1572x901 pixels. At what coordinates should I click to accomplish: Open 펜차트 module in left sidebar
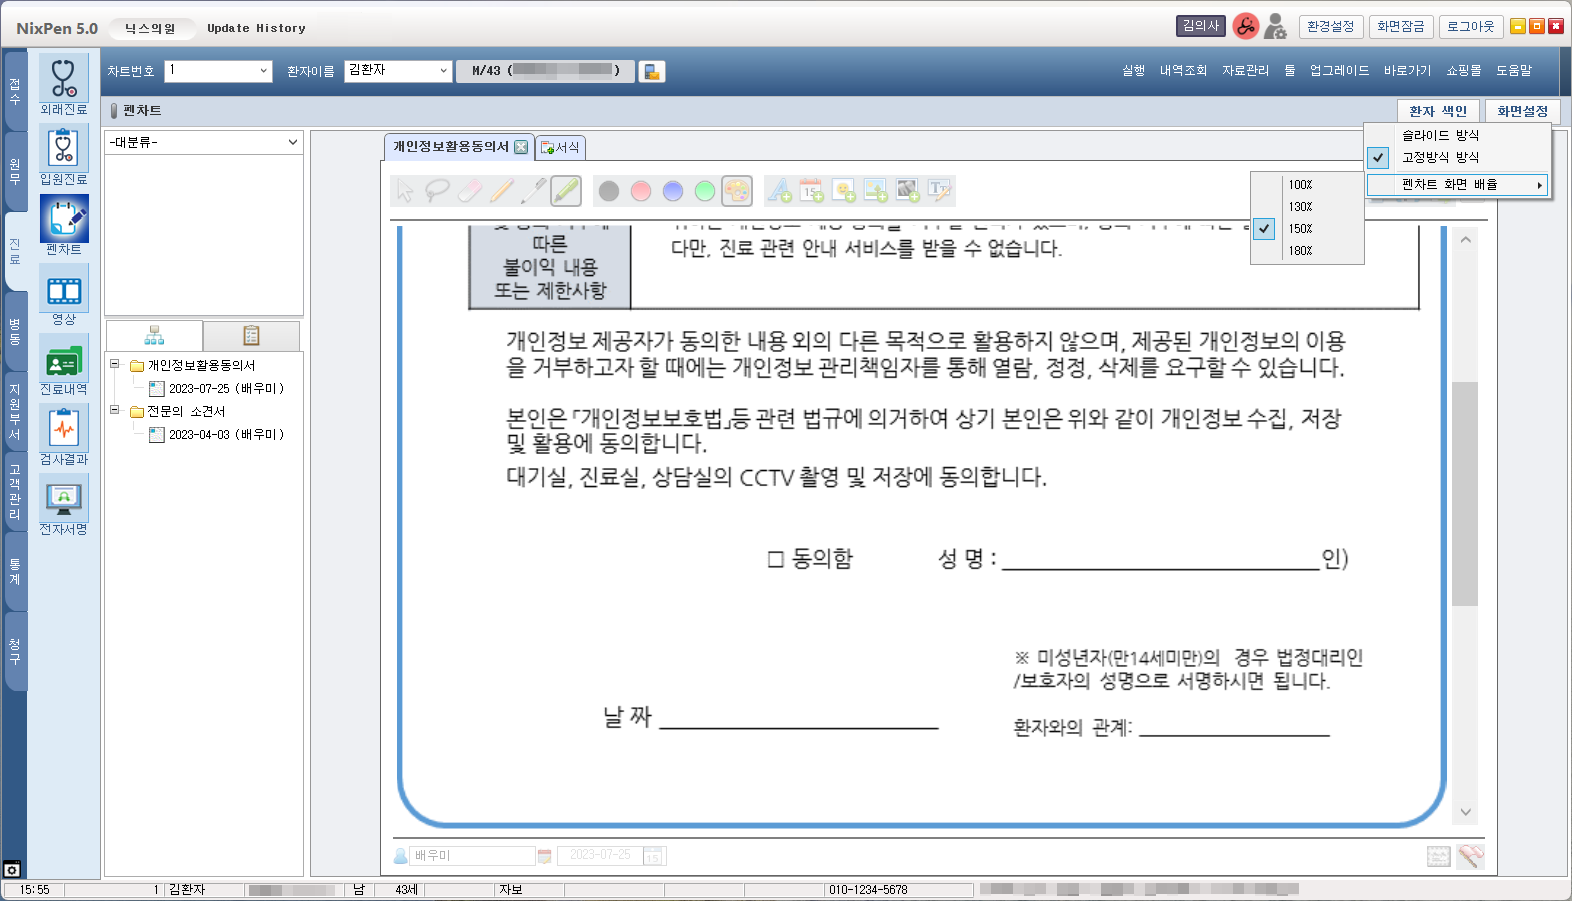click(x=64, y=225)
